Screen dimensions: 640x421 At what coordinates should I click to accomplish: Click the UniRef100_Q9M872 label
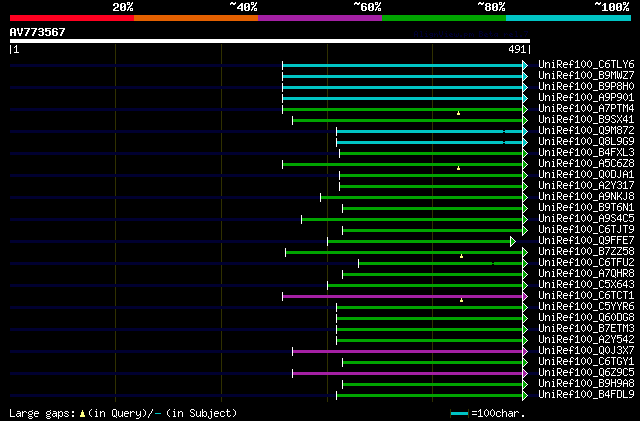click(x=586, y=131)
